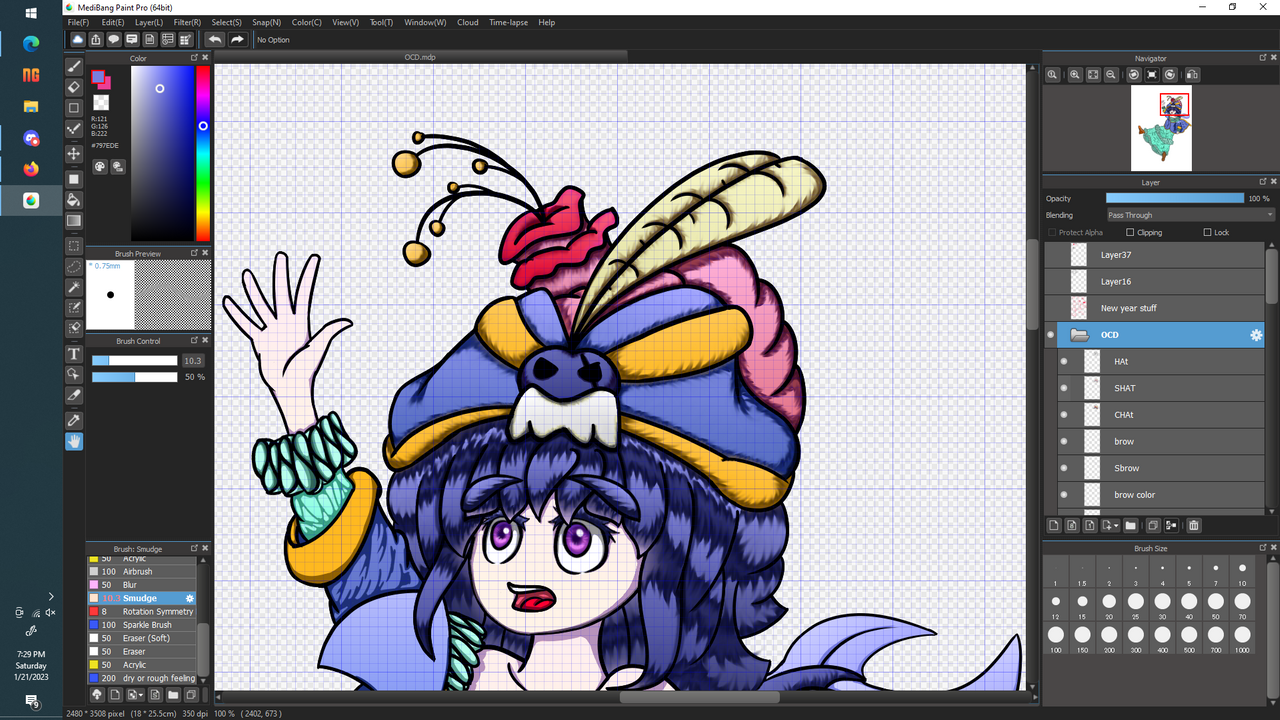Screen dimensions: 1280x720
Task: Click the foreground color swatch
Action: coord(98,77)
